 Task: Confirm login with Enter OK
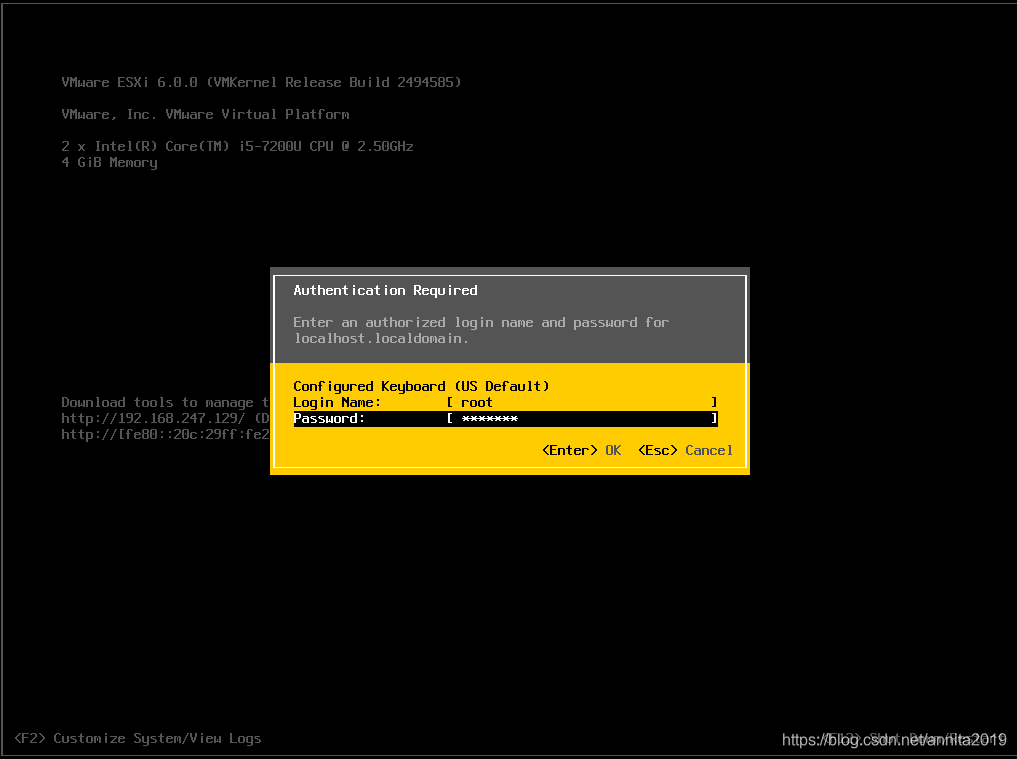pos(581,450)
